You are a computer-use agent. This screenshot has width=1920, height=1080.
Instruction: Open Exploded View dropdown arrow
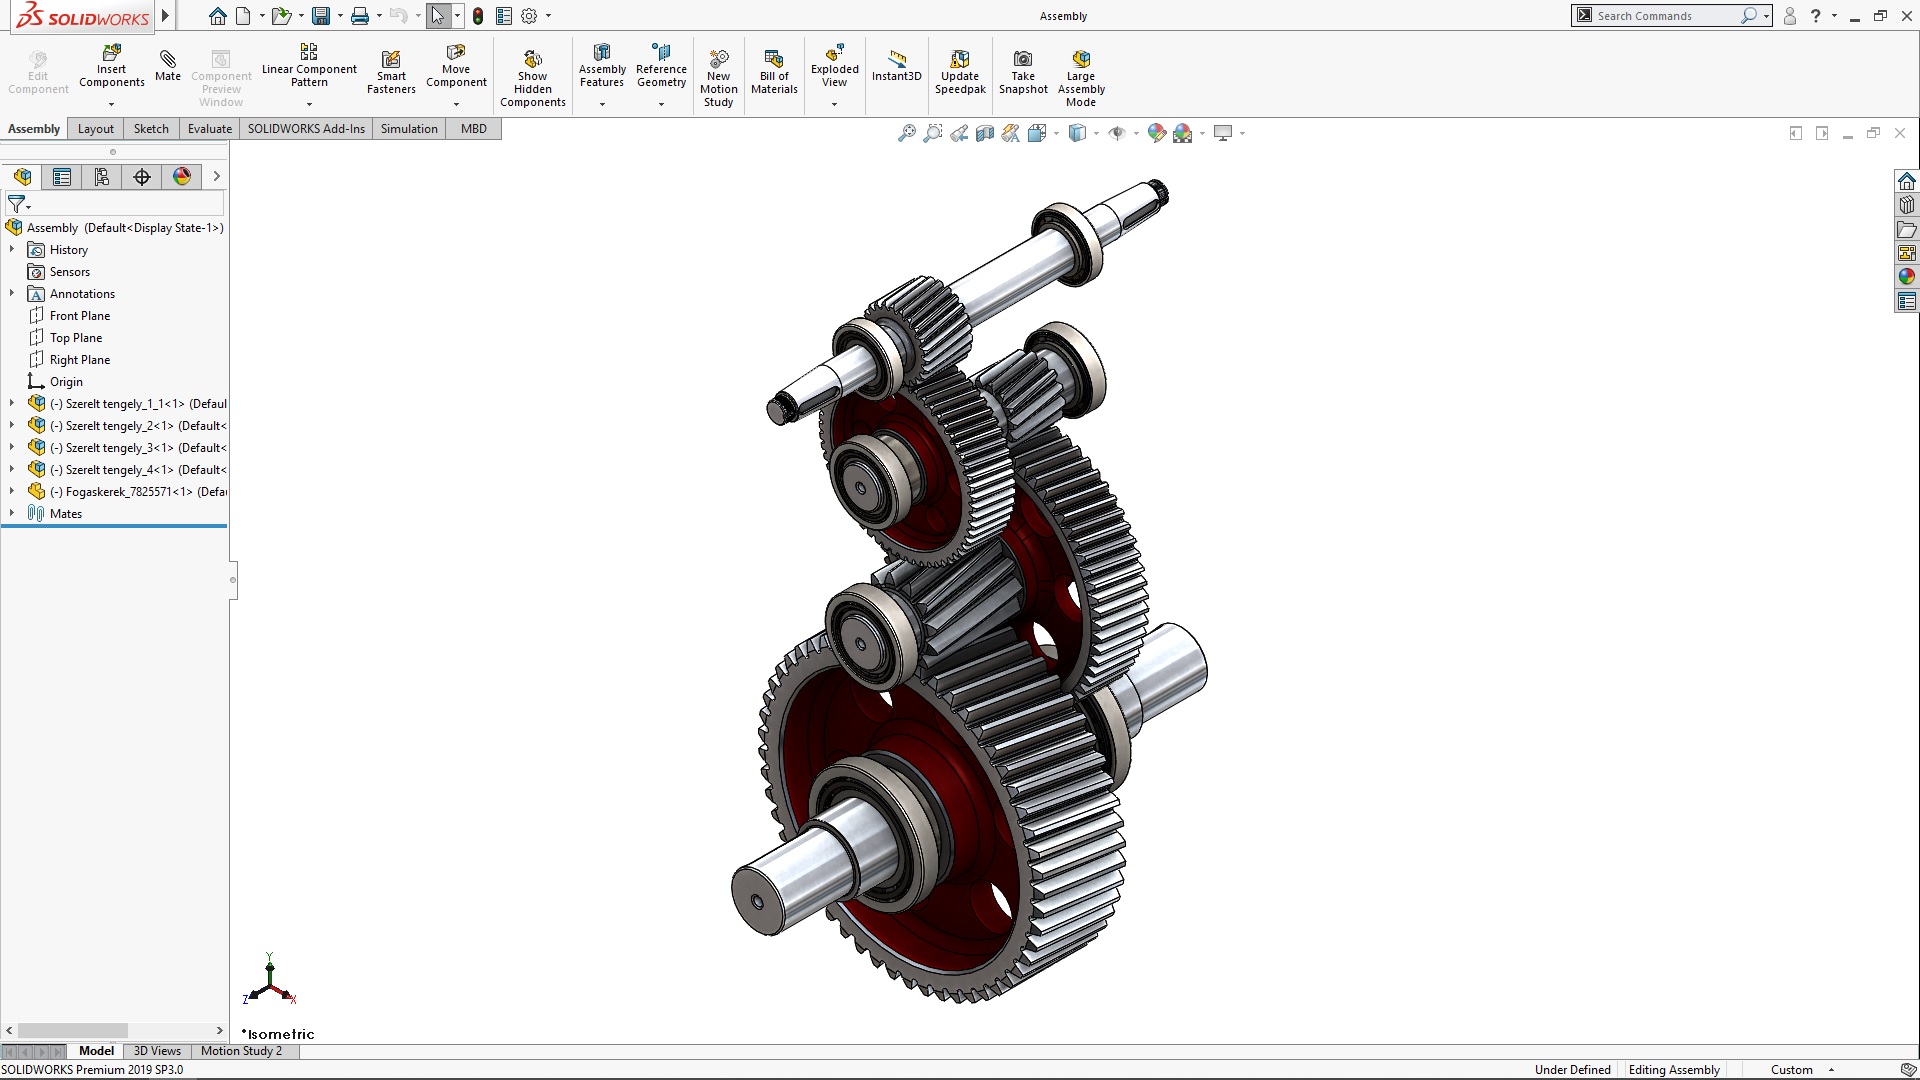pos(834,104)
